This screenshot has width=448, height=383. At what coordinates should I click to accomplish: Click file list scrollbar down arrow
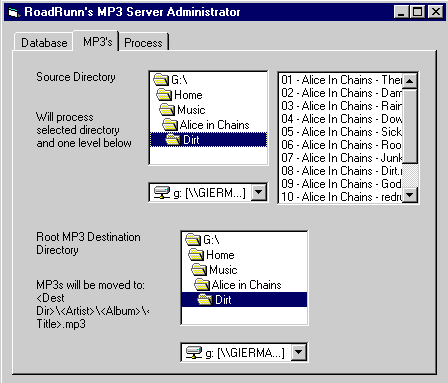tap(410, 195)
